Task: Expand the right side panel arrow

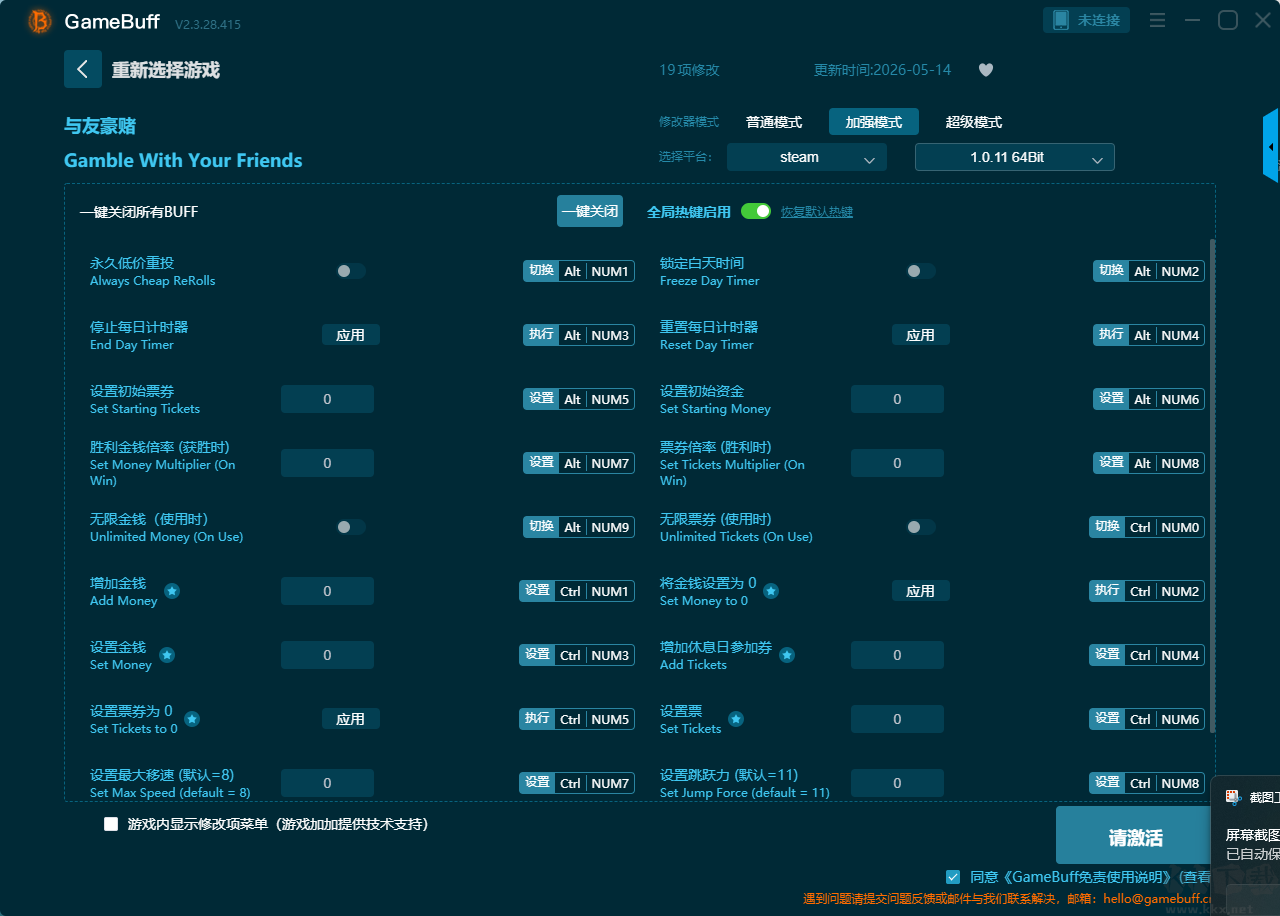Action: [x=1271, y=146]
